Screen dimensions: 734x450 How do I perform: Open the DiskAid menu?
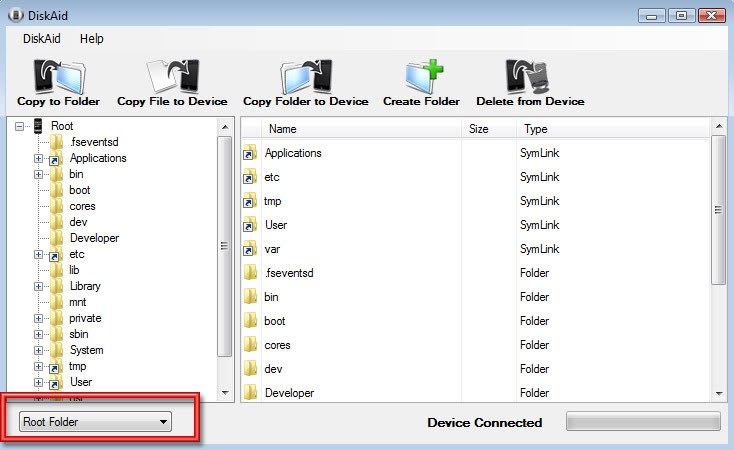(x=42, y=38)
